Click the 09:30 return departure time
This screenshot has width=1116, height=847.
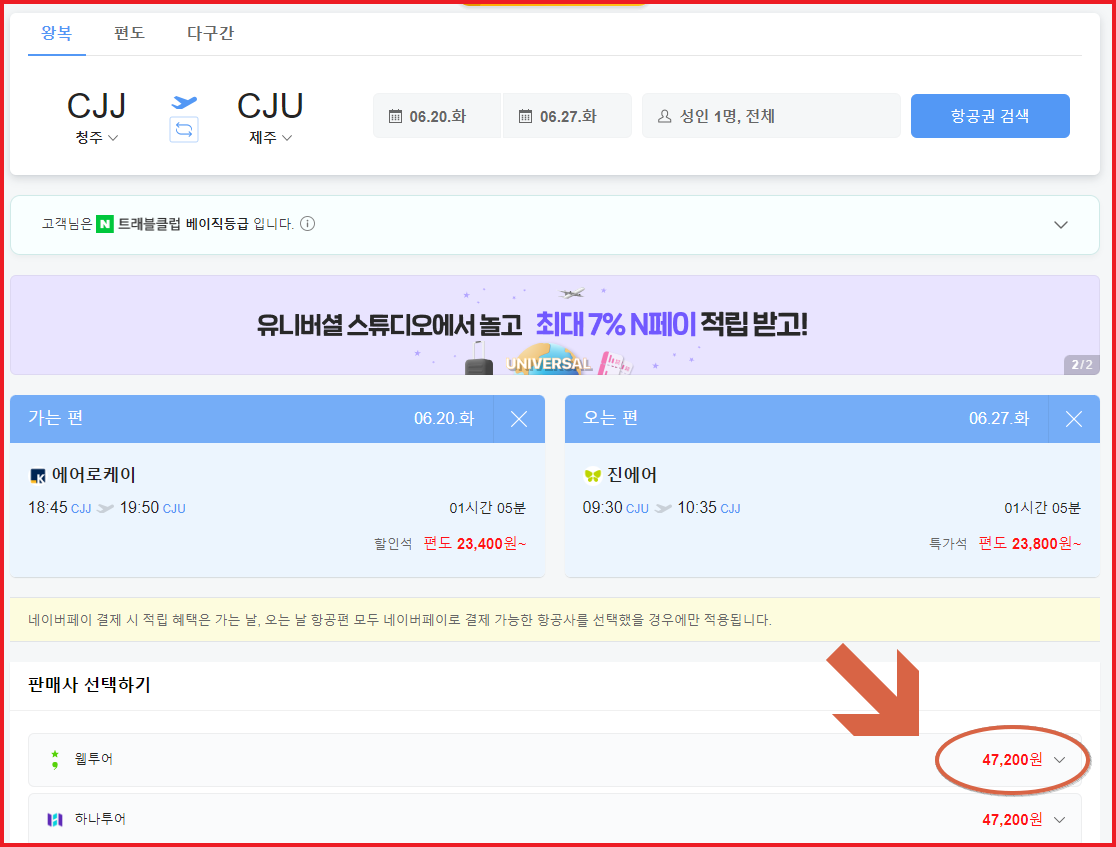603,507
